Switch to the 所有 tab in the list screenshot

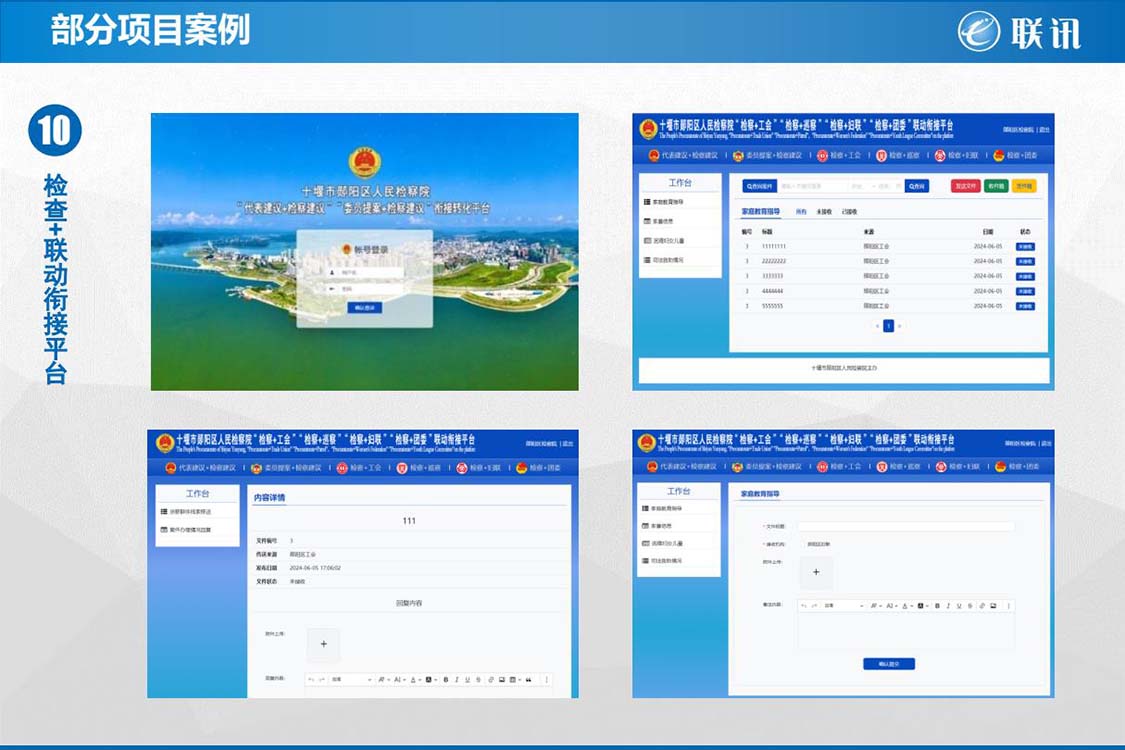pyautogui.click(x=801, y=212)
